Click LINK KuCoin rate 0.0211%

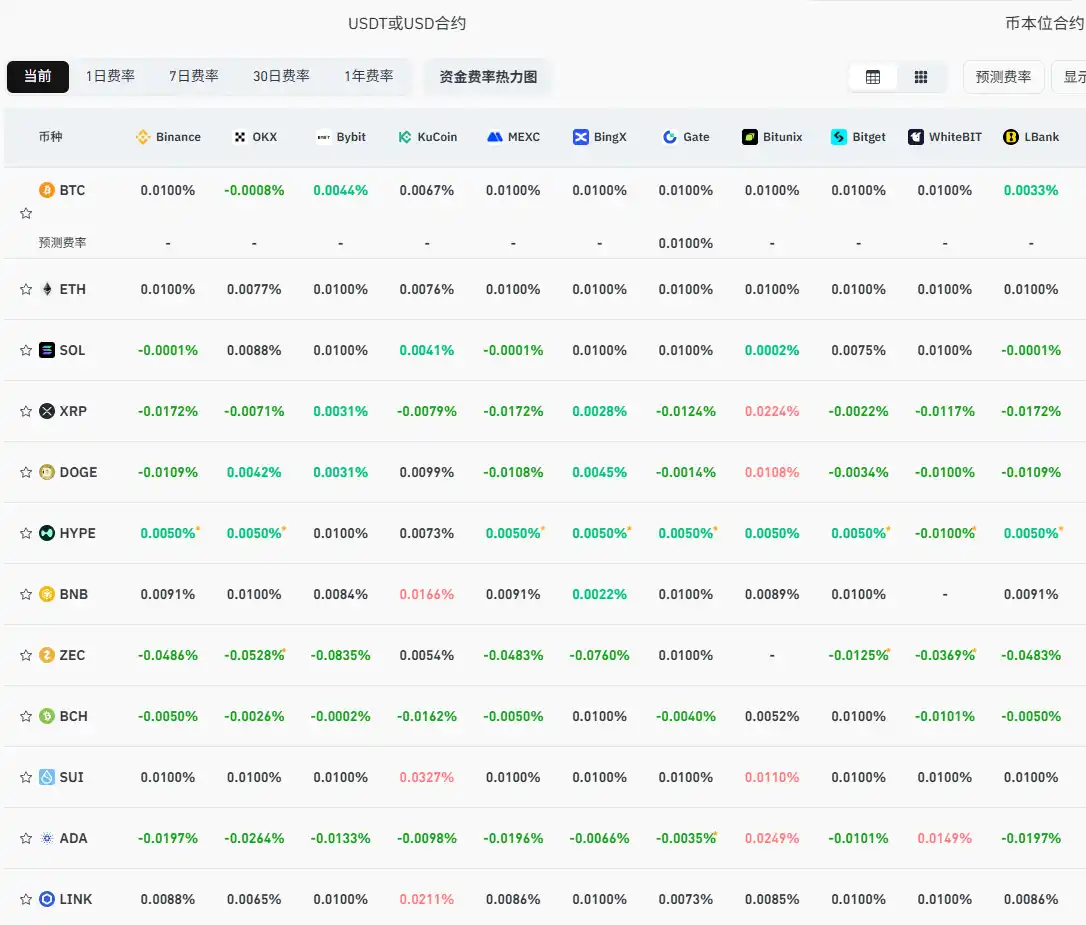(427, 899)
